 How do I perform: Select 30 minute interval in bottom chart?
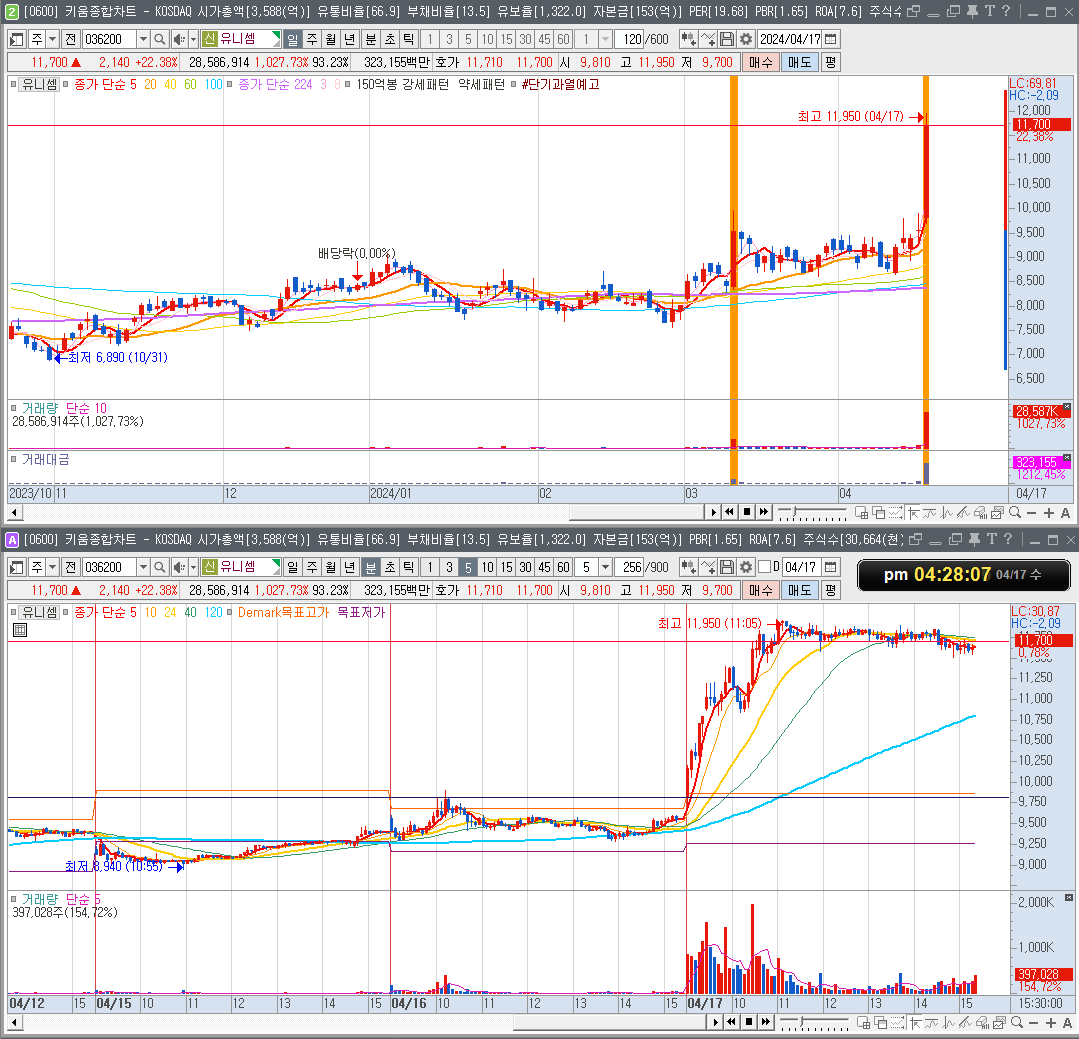tap(526, 567)
